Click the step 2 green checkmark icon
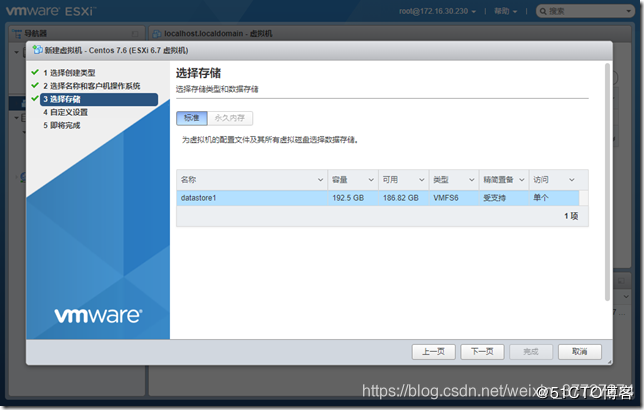This screenshot has width=644, height=410. (35, 85)
